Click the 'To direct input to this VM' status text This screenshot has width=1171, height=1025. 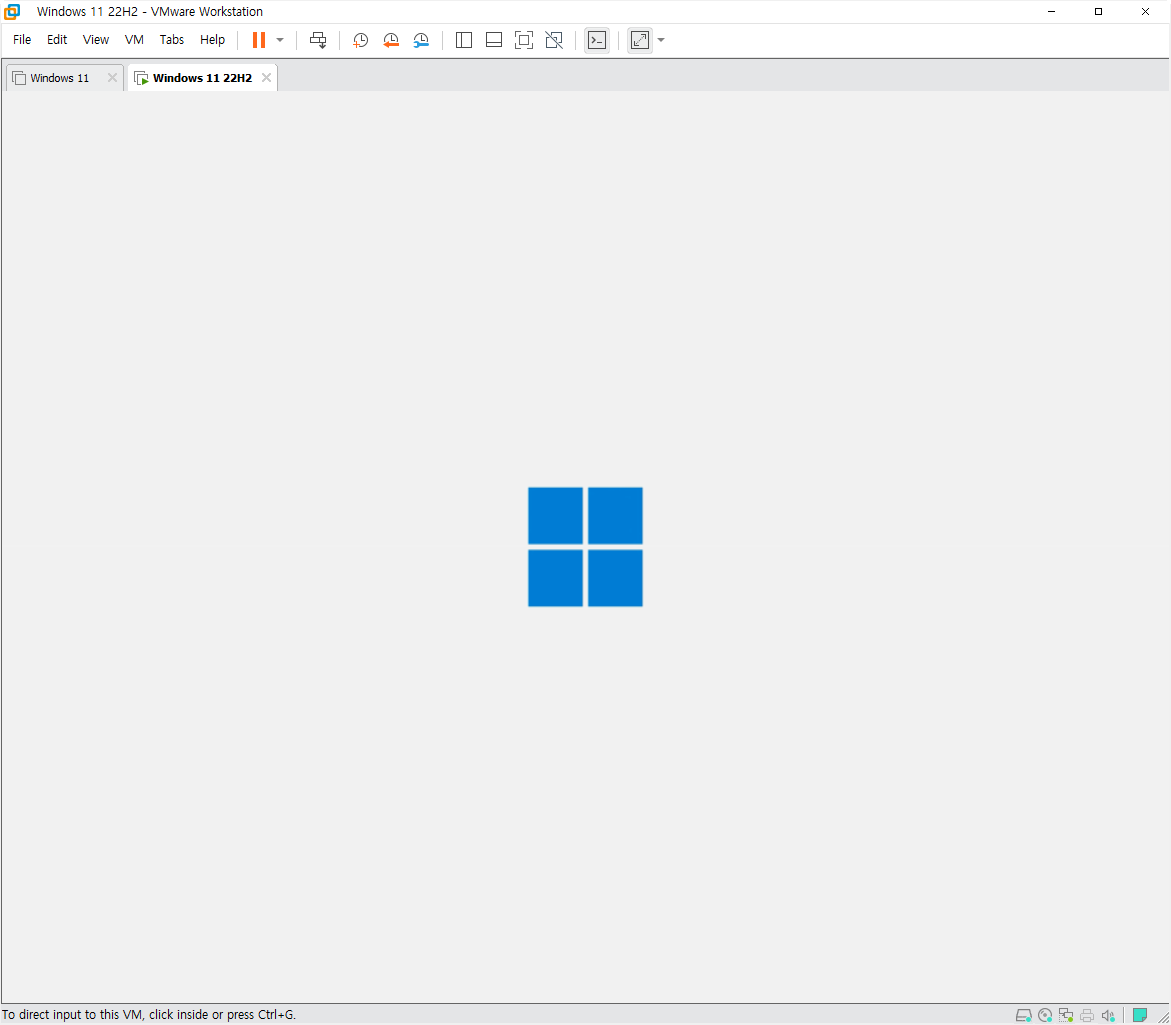(149, 1015)
